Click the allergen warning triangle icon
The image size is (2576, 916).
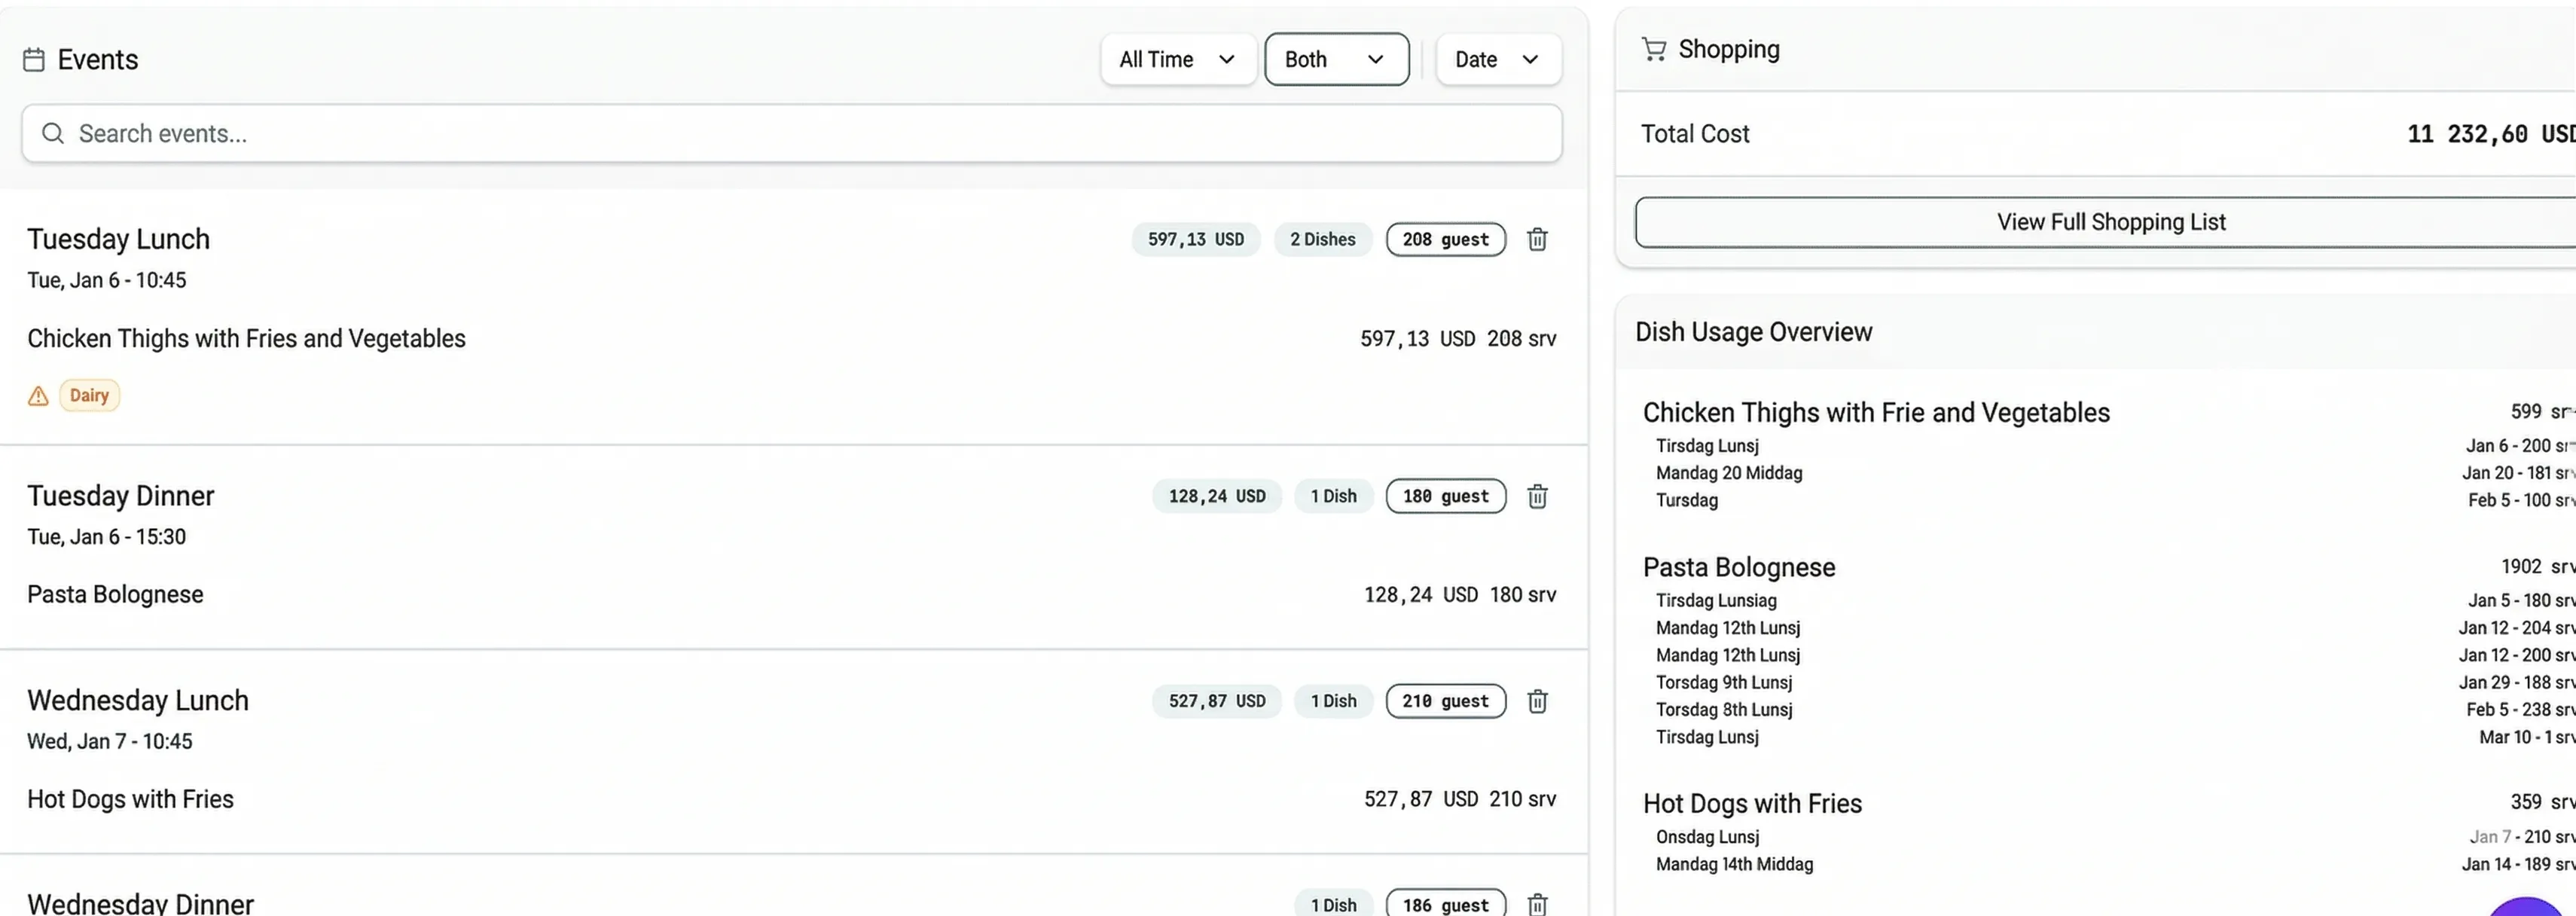pyautogui.click(x=38, y=396)
